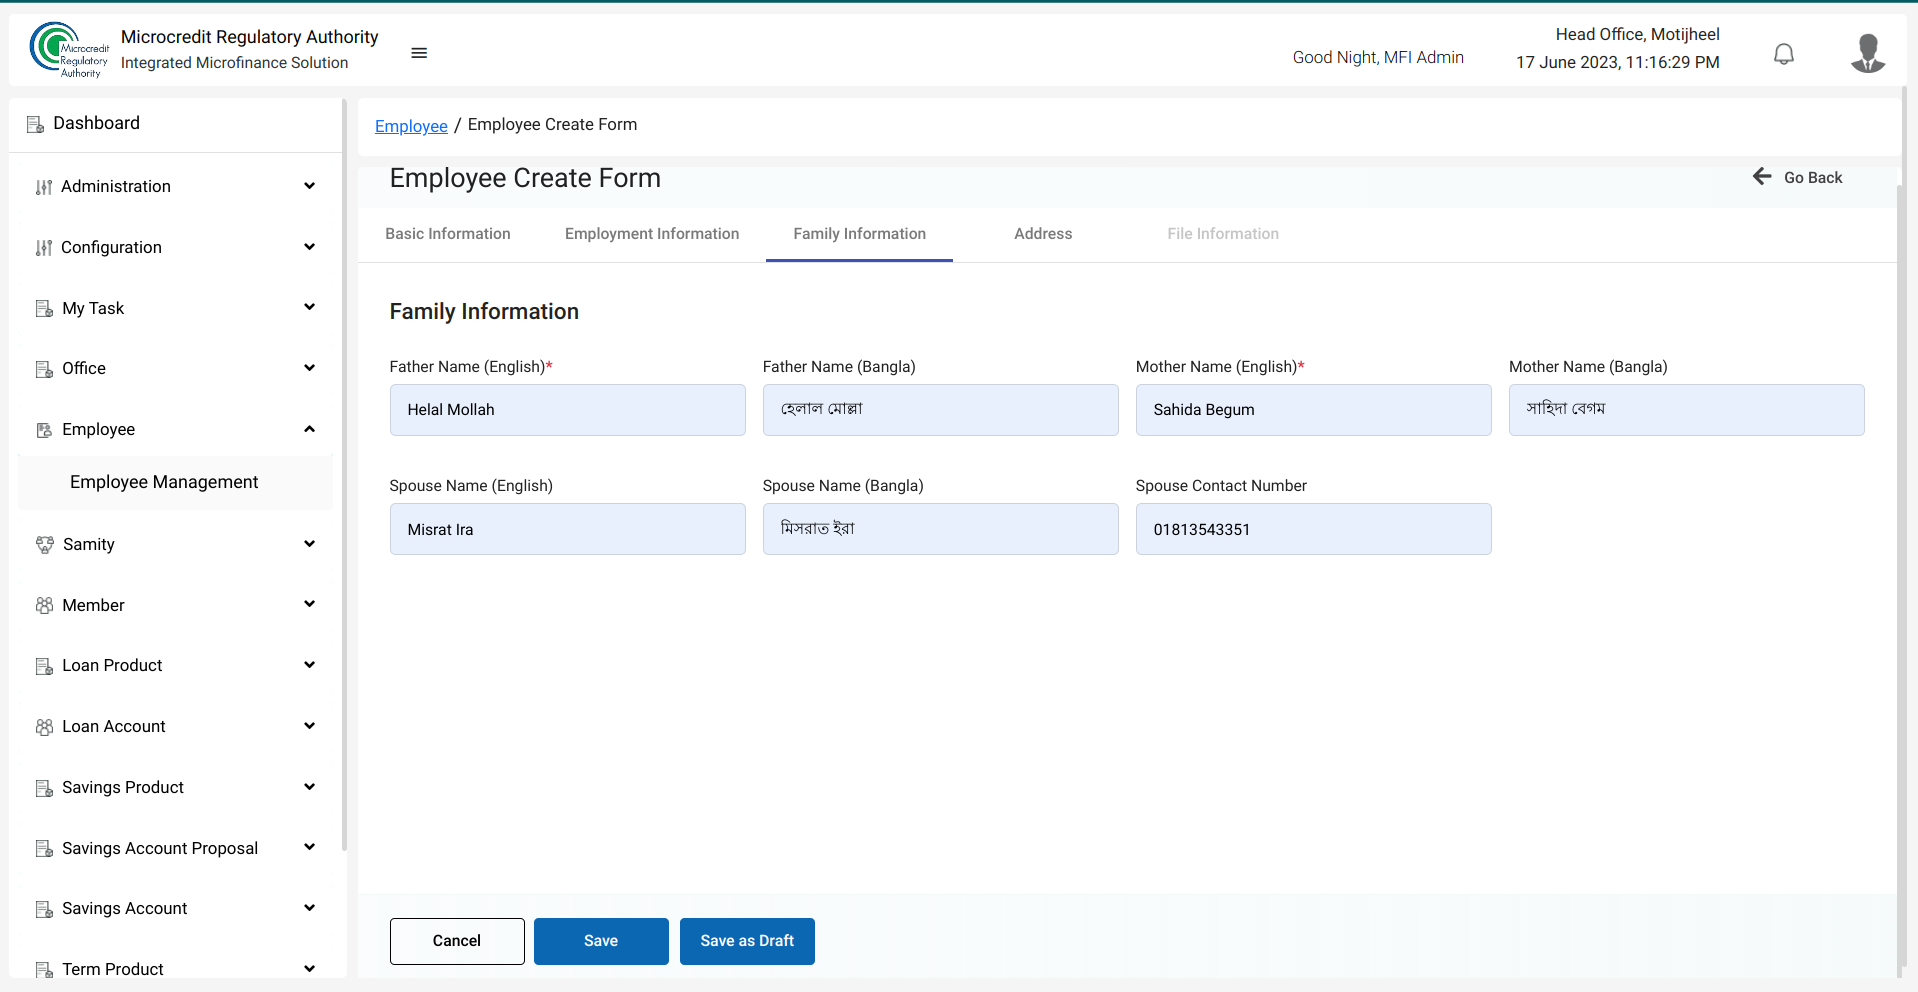The height and width of the screenshot is (992, 1918).
Task: Click the Employee breadcrumb link
Action: (411, 126)
